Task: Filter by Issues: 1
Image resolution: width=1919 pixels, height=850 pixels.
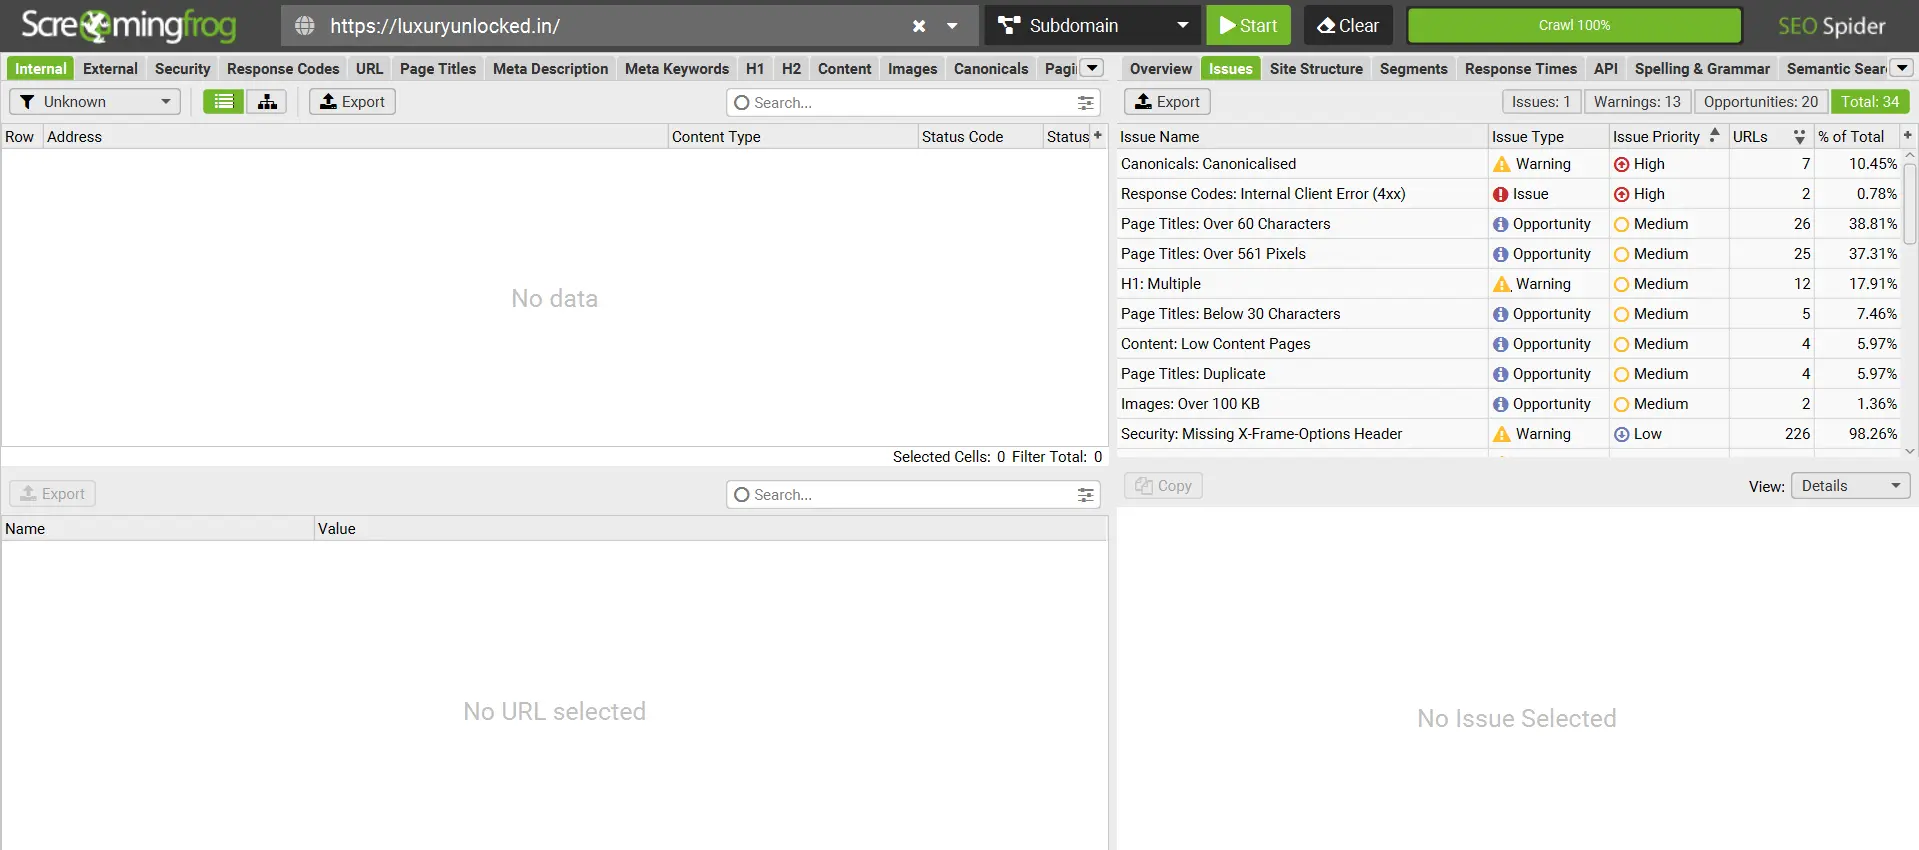Action: [x=1541, y=101]
